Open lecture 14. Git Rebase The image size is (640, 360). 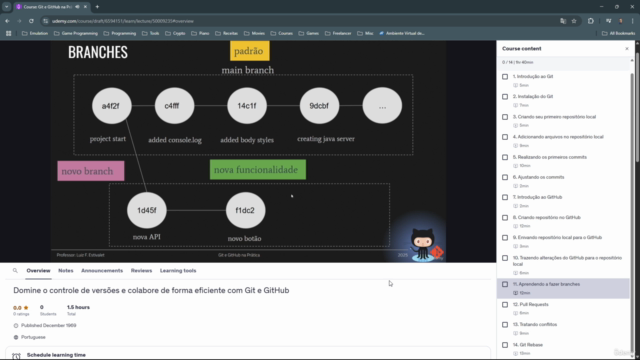point(563,349)
